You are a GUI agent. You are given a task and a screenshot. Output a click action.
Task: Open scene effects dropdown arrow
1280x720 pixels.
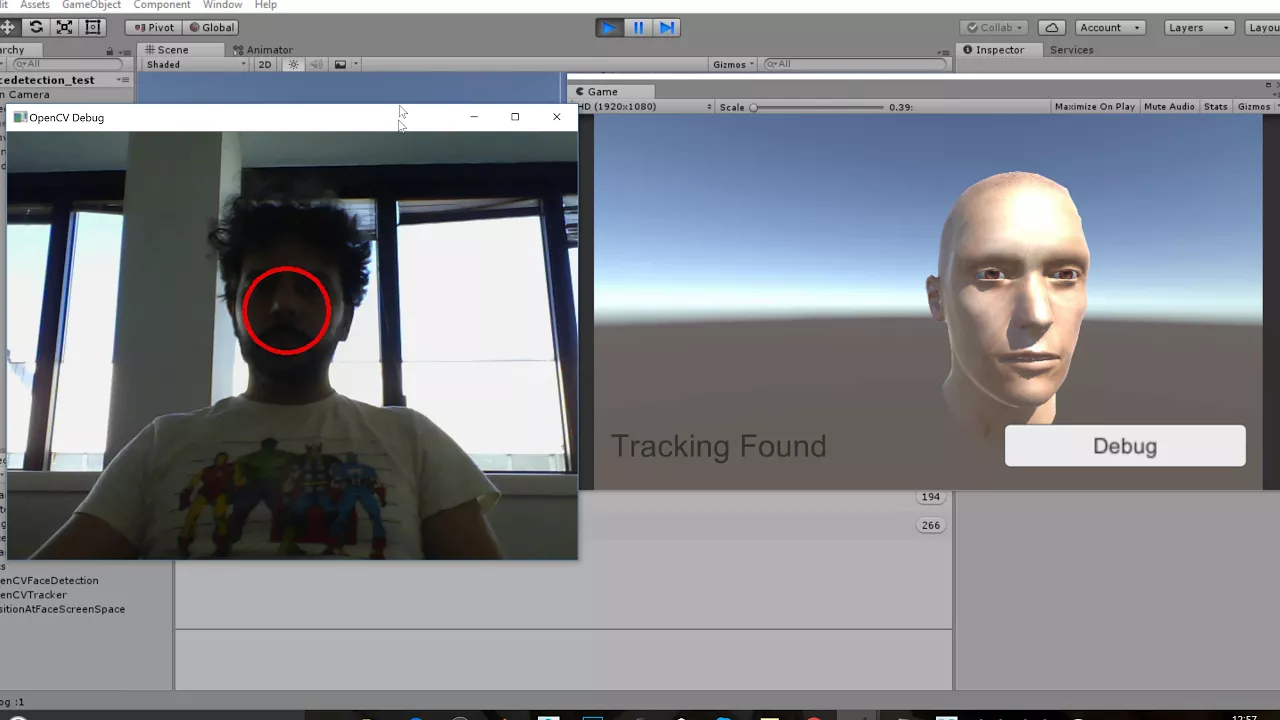(x=356, y=64)
